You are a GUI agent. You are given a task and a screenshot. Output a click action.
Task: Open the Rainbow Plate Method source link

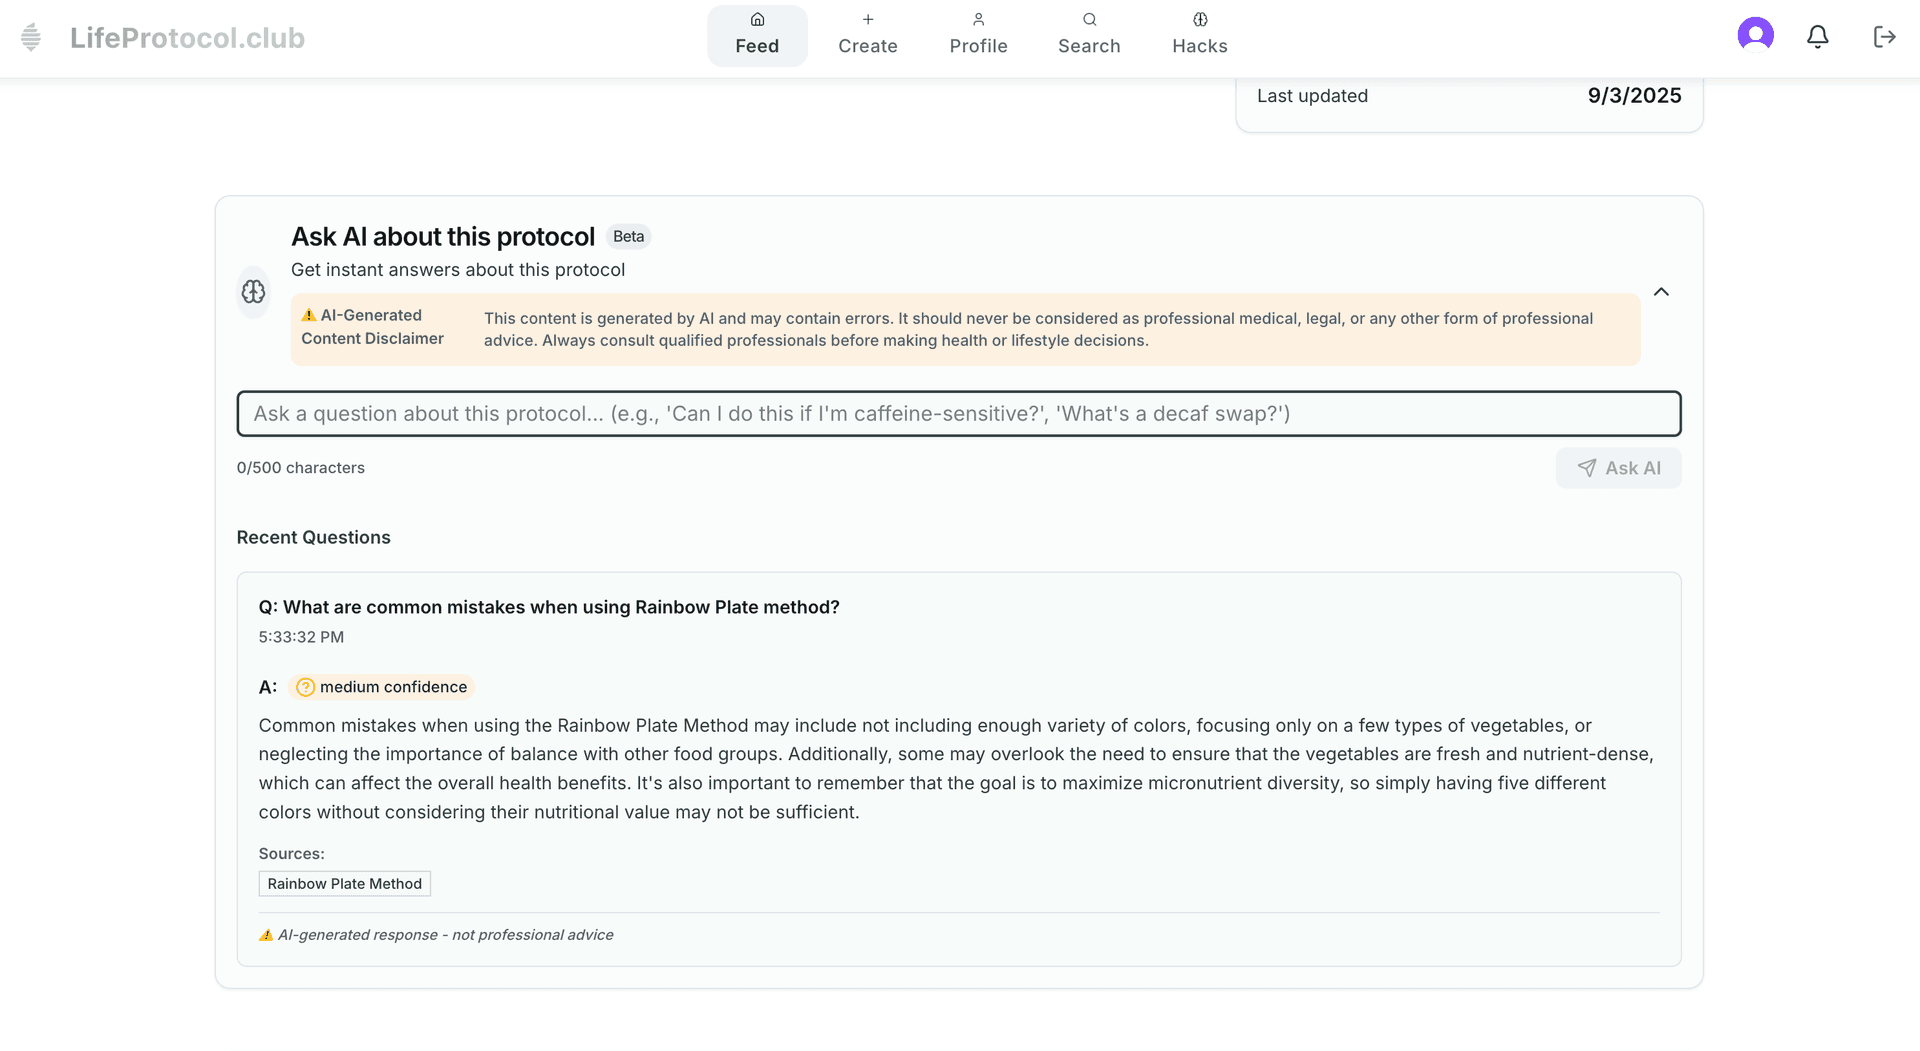point(344,884)
